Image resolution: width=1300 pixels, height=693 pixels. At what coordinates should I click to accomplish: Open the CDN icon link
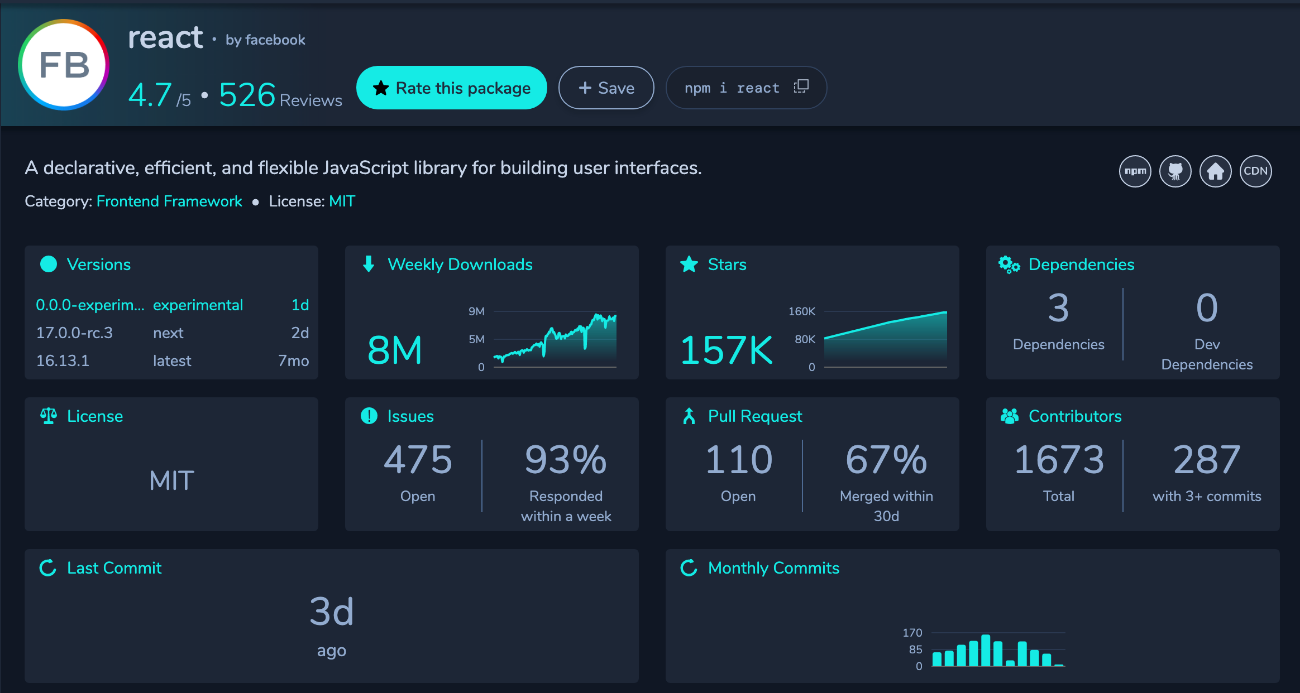click(x=1256, y=171)
